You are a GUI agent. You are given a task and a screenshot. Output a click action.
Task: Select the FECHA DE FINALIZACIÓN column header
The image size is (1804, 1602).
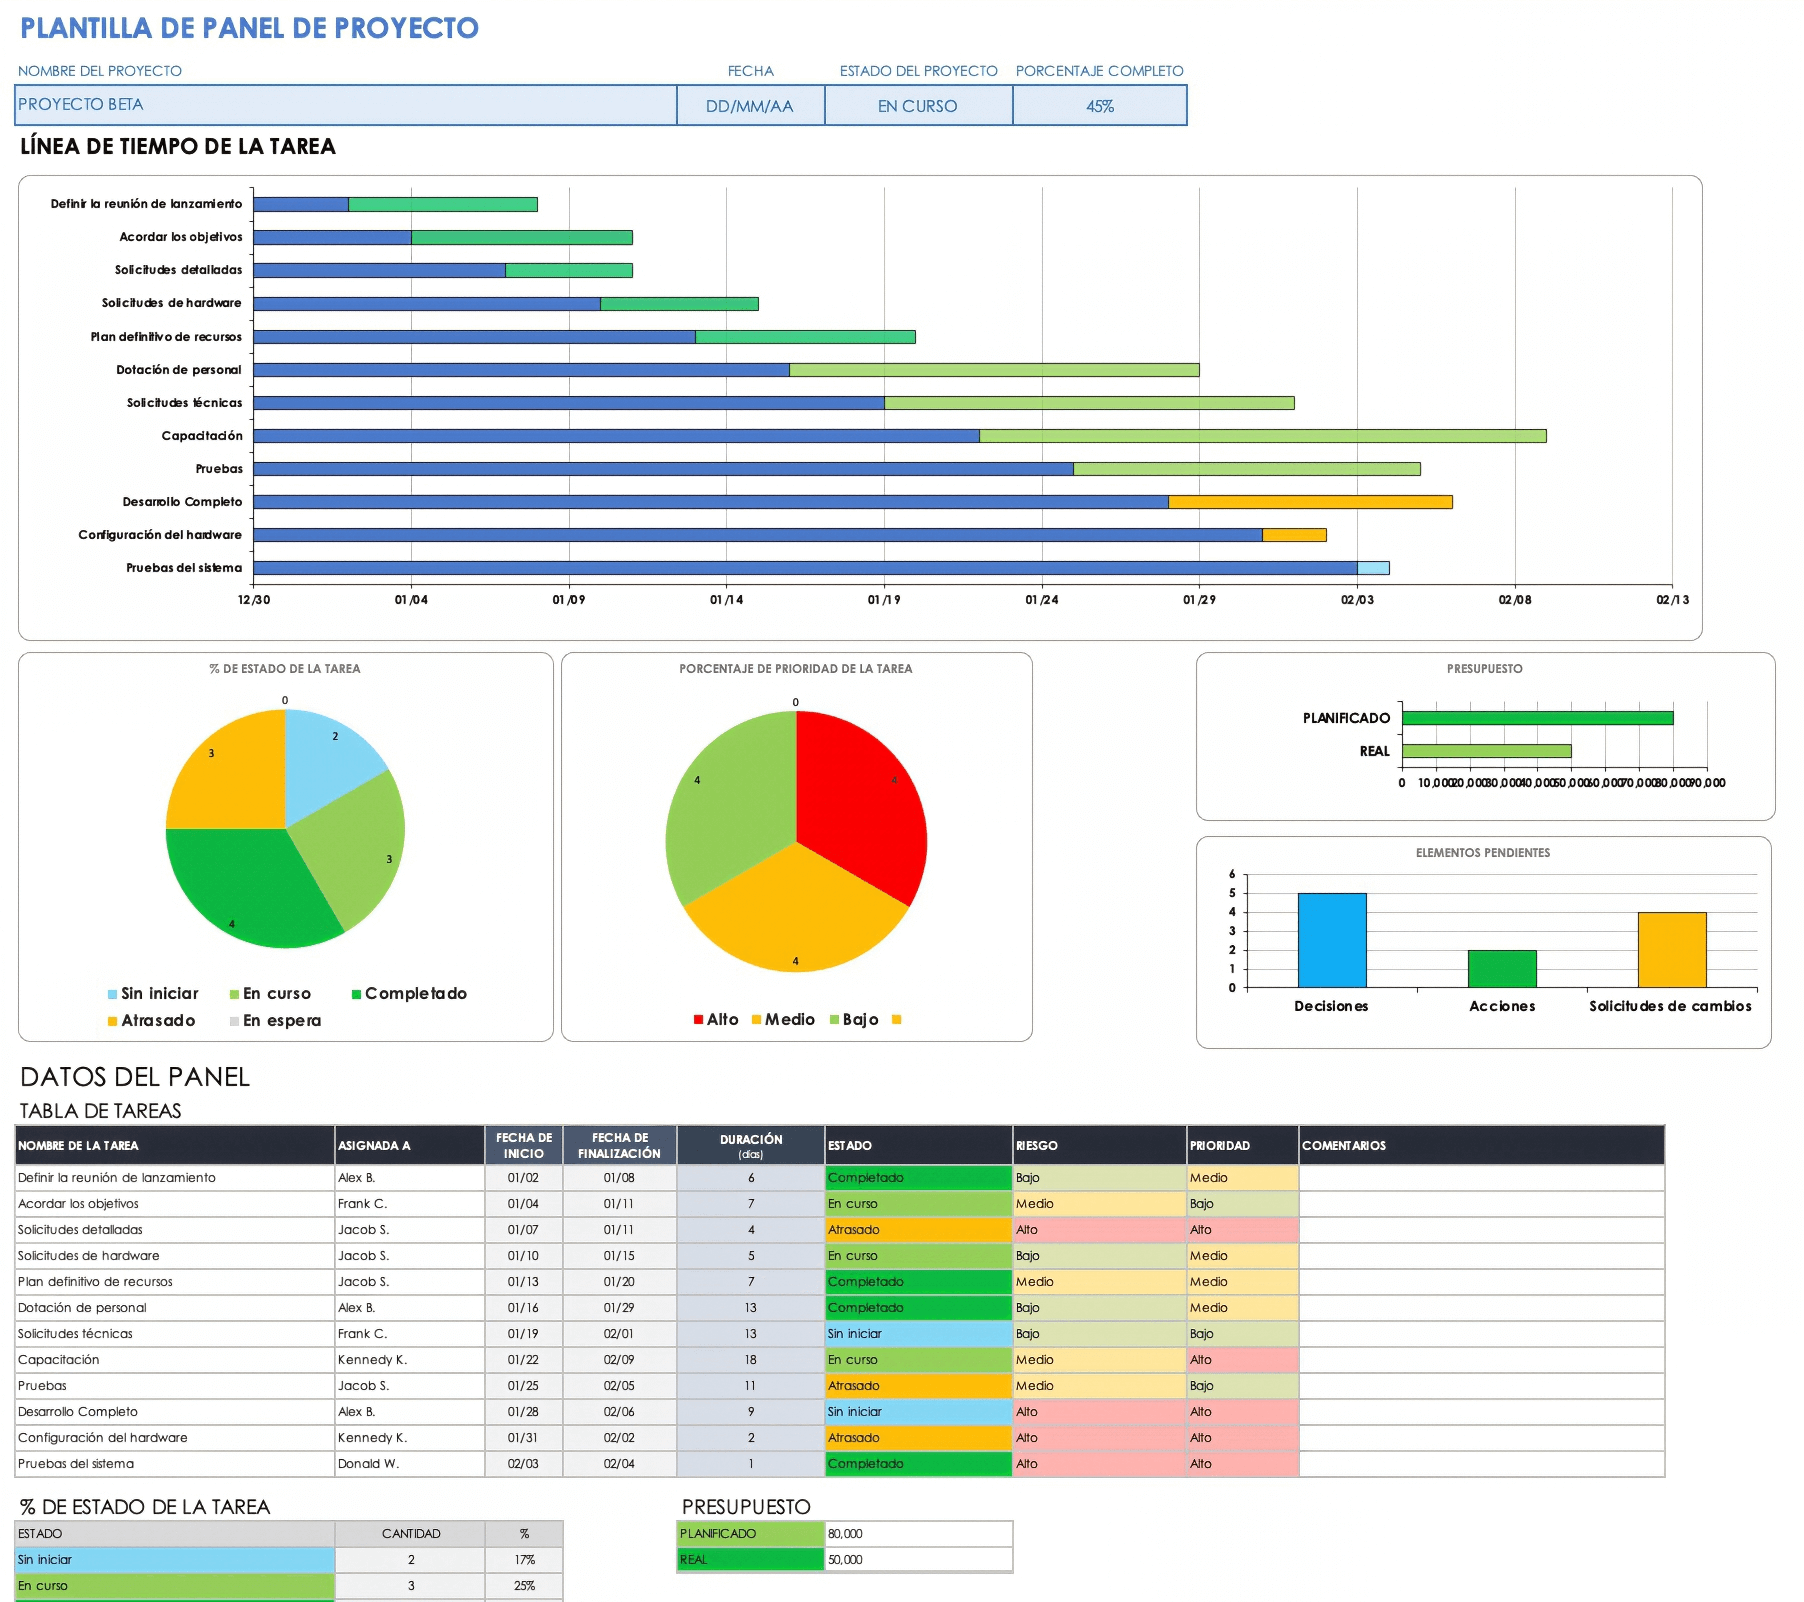pyautogui.click(x=620, y=1146)
